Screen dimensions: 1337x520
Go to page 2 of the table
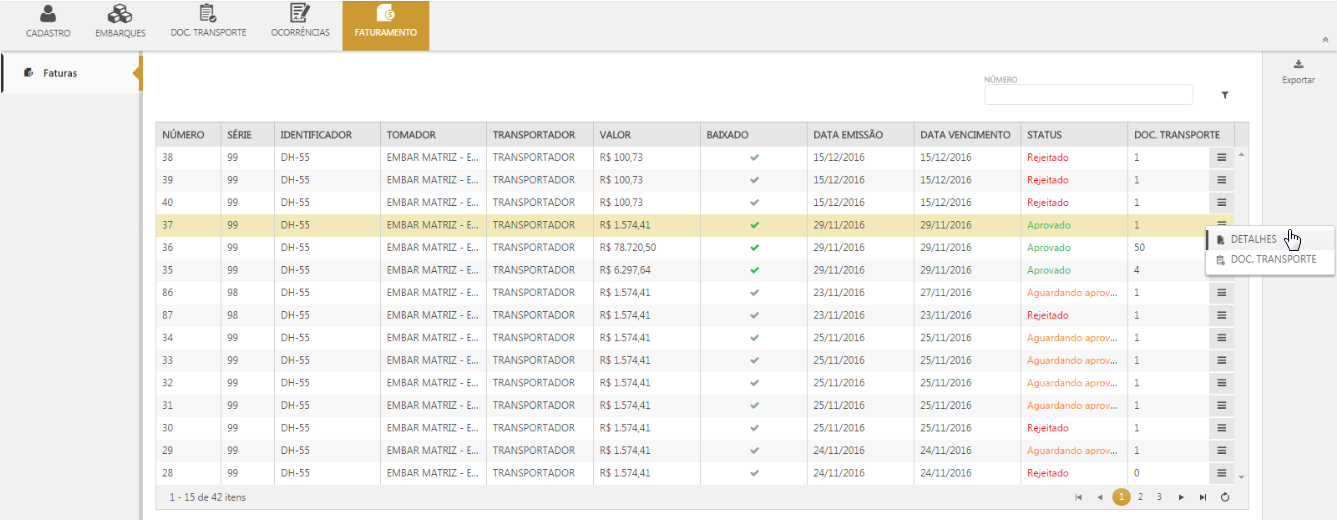click(x=1140, y=497)
